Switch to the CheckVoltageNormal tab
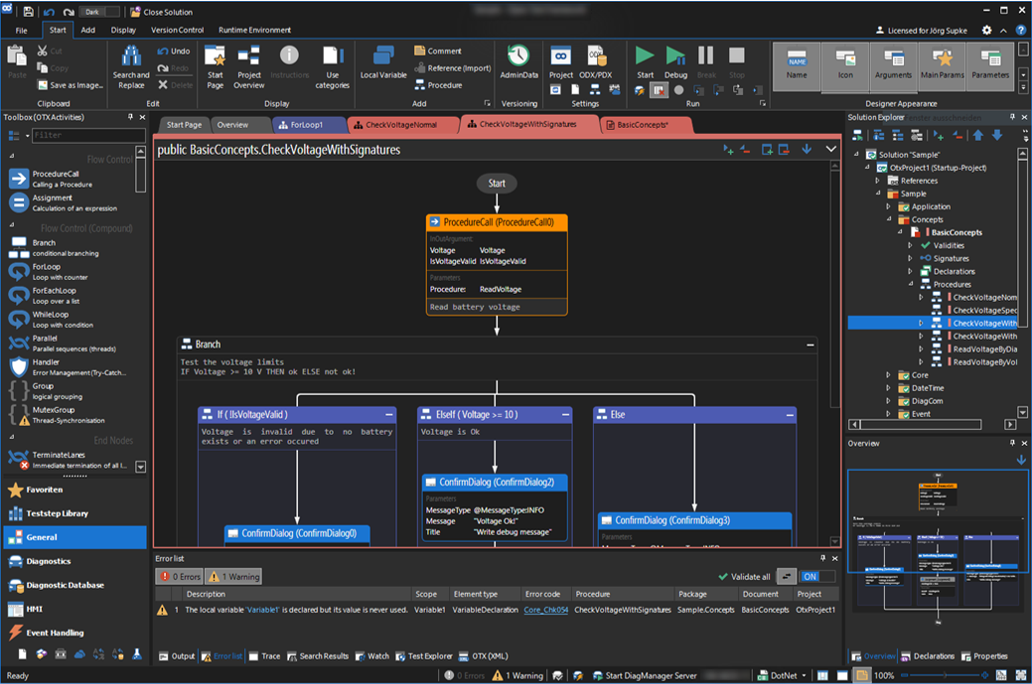This screenshot has height=684, width=1032. click(x=403, y=125)
